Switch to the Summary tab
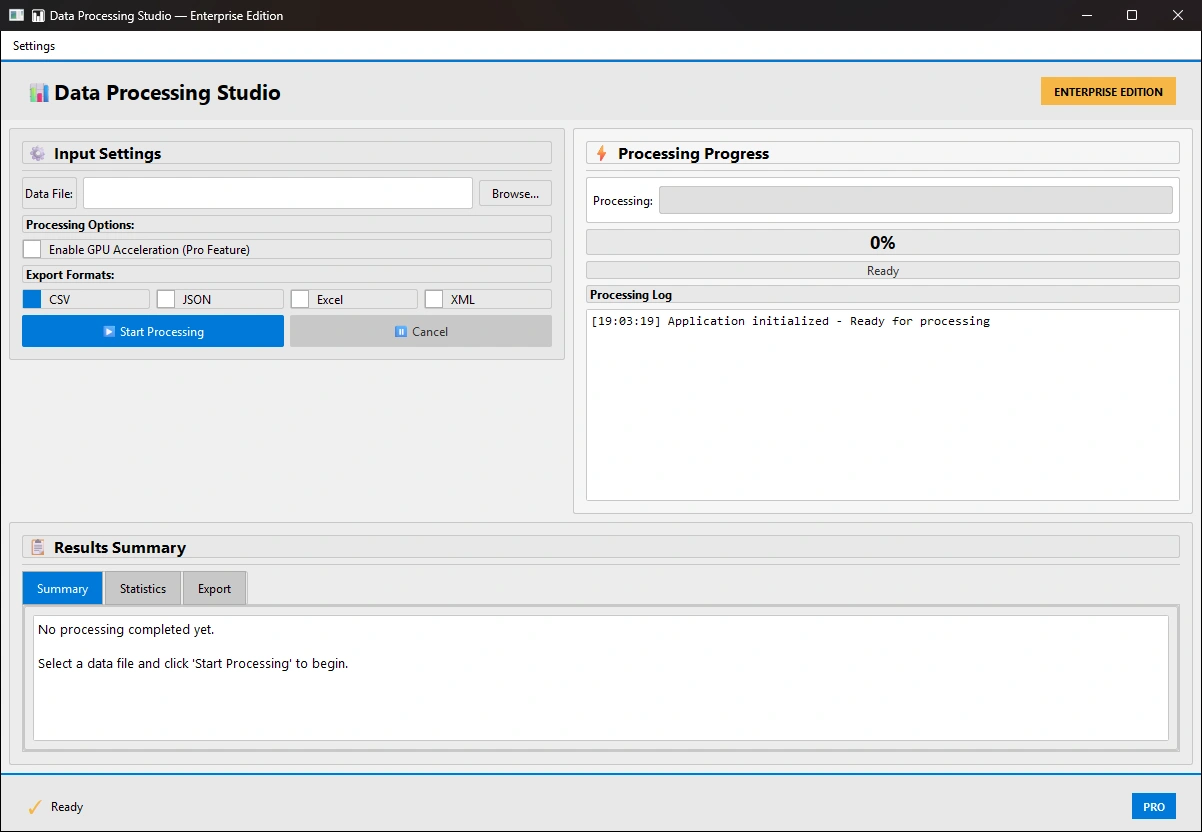Screen dimensions: 1202x832 click(x=63, y=588)
